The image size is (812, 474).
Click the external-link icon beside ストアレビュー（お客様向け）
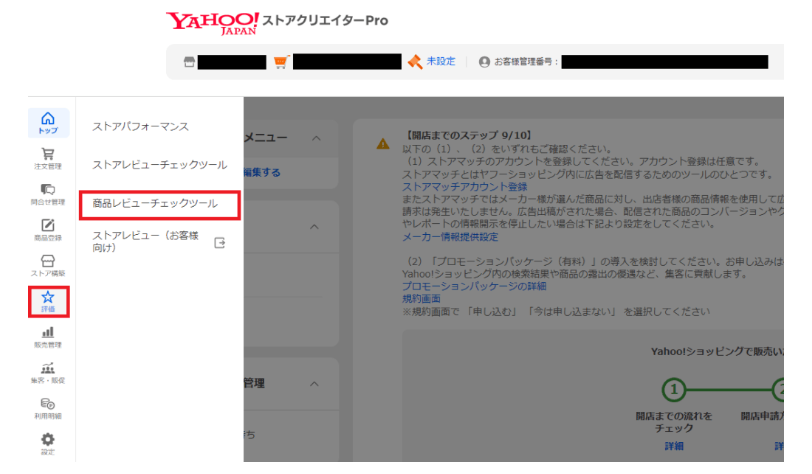220,242
